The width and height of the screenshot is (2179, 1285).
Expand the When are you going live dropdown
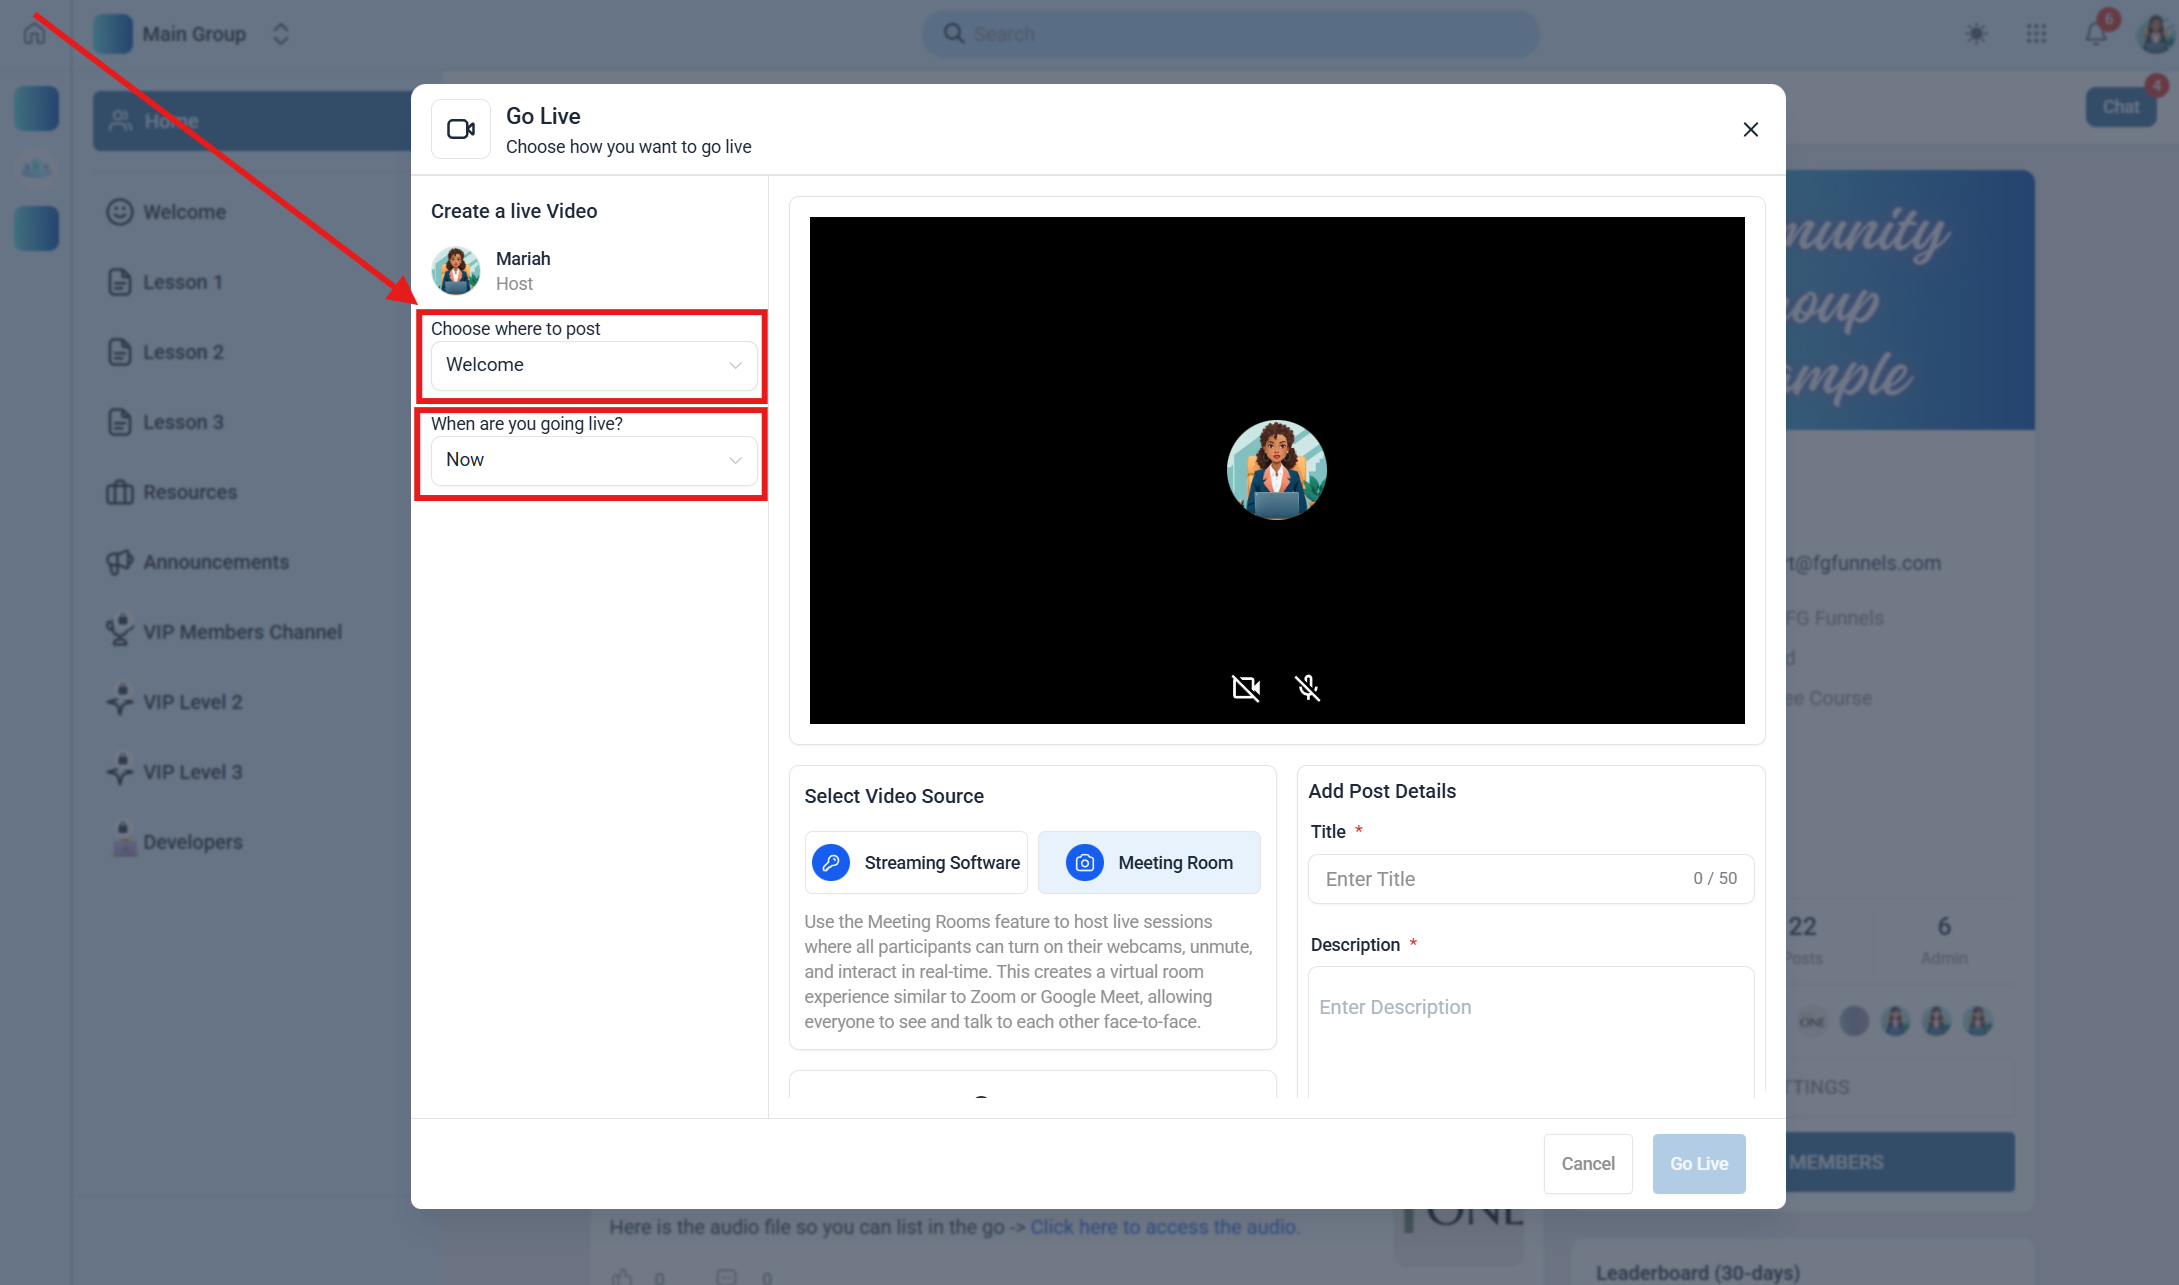pyautogui.click(x=593, y=460)
